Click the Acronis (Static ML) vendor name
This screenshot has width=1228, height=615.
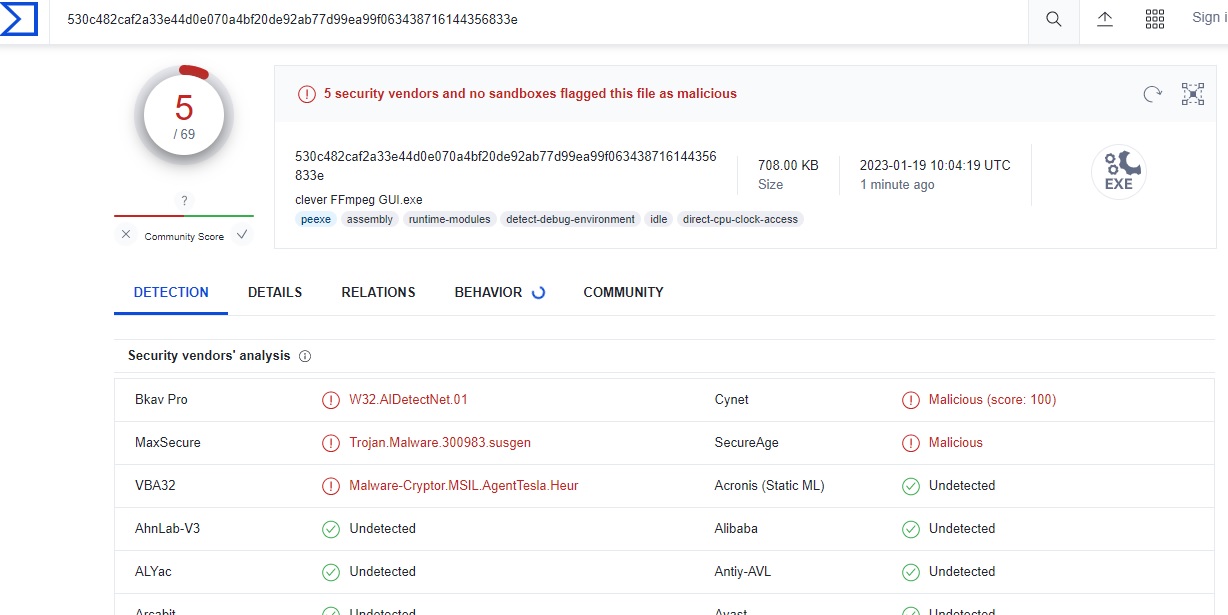pyautogui.click(x=770, y=486)
